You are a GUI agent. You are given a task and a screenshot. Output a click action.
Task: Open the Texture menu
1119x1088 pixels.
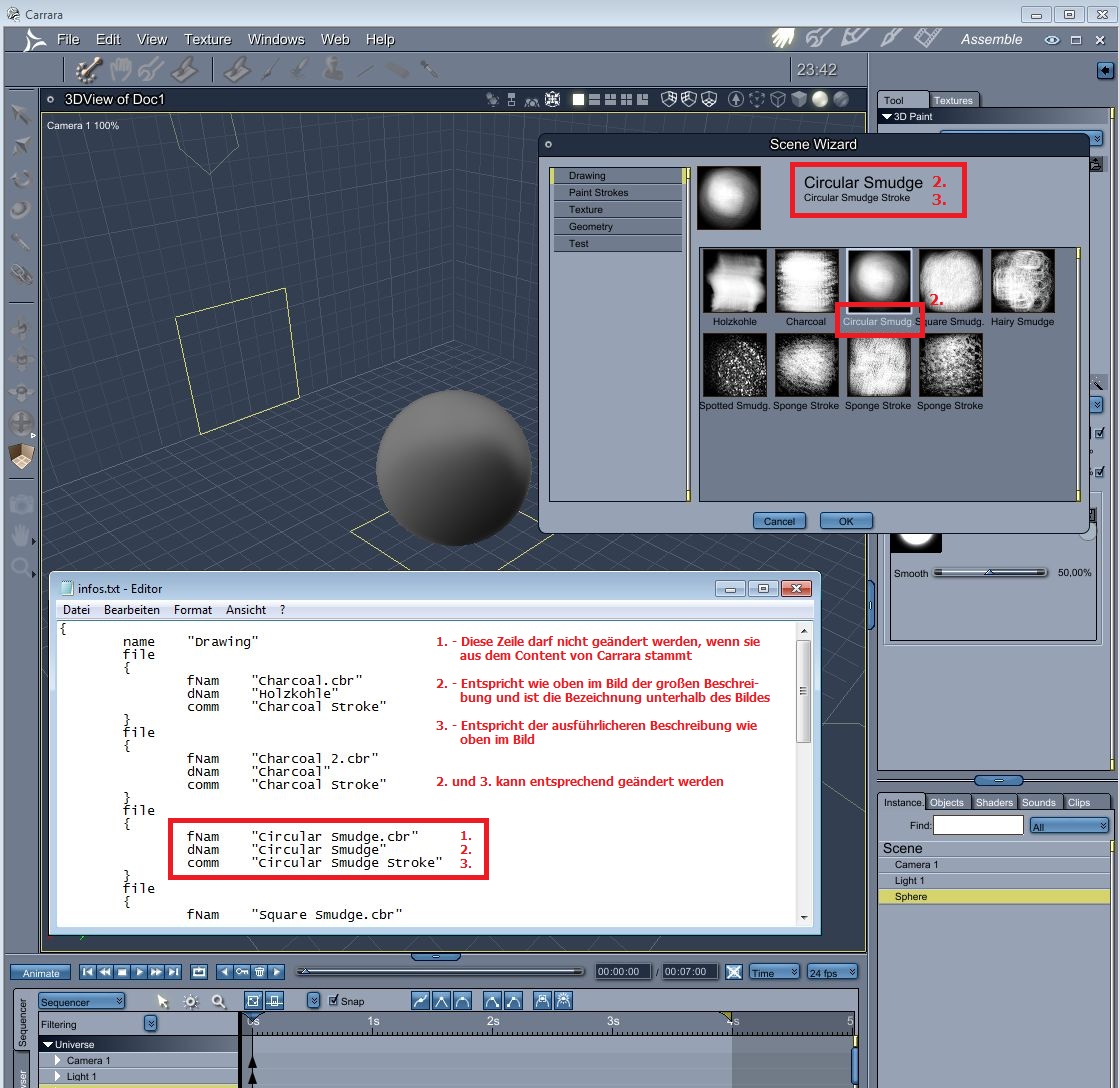coord(207,39)
